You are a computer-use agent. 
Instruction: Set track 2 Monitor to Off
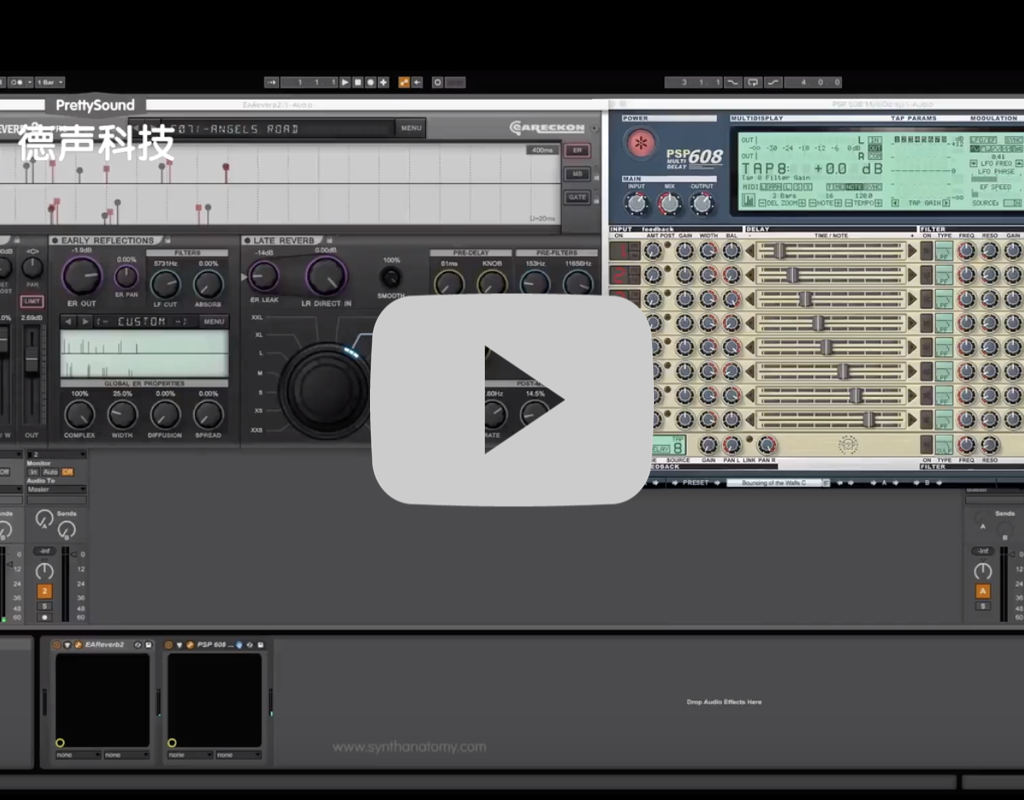tap(67, 472)
